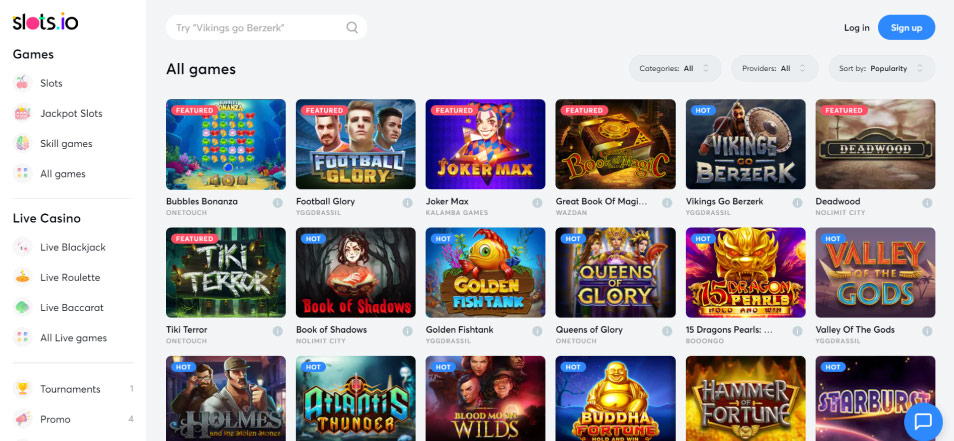Click the slots.io logo
The width and height of the screenshot is (954, 441).
[46, 22]
